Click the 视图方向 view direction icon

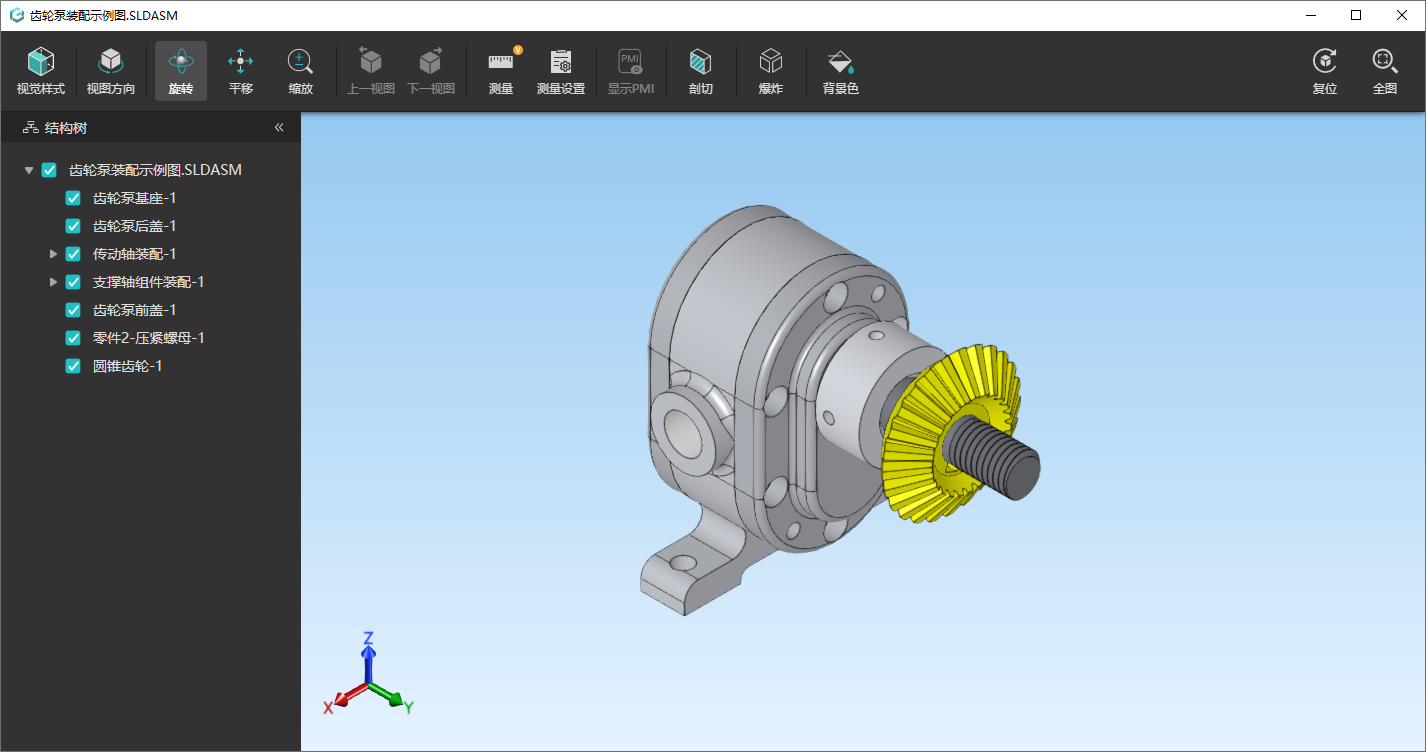[110, 71]
